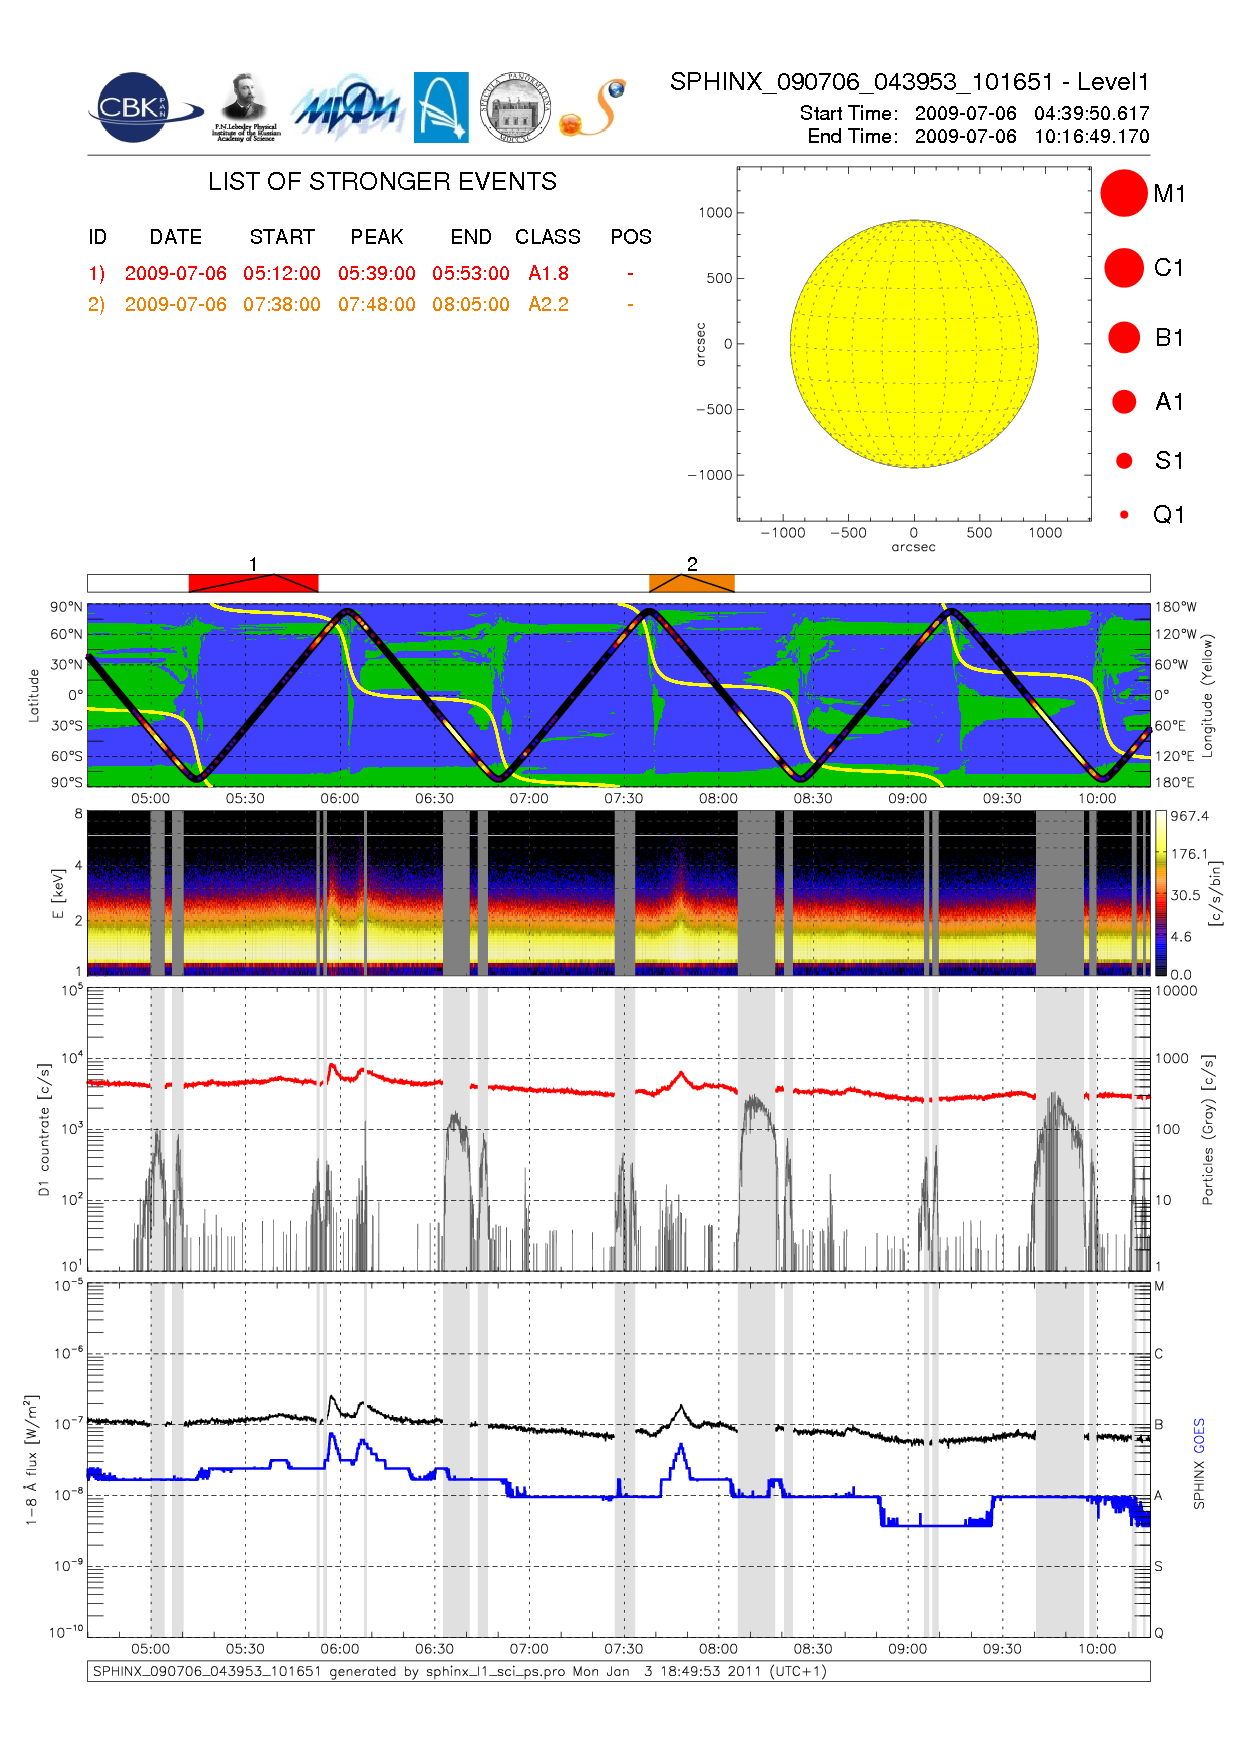The image size is (1240, 1754).
Task: Click event 2 row class A2.2
Action: pyautogui.click(x=548, y=304)
